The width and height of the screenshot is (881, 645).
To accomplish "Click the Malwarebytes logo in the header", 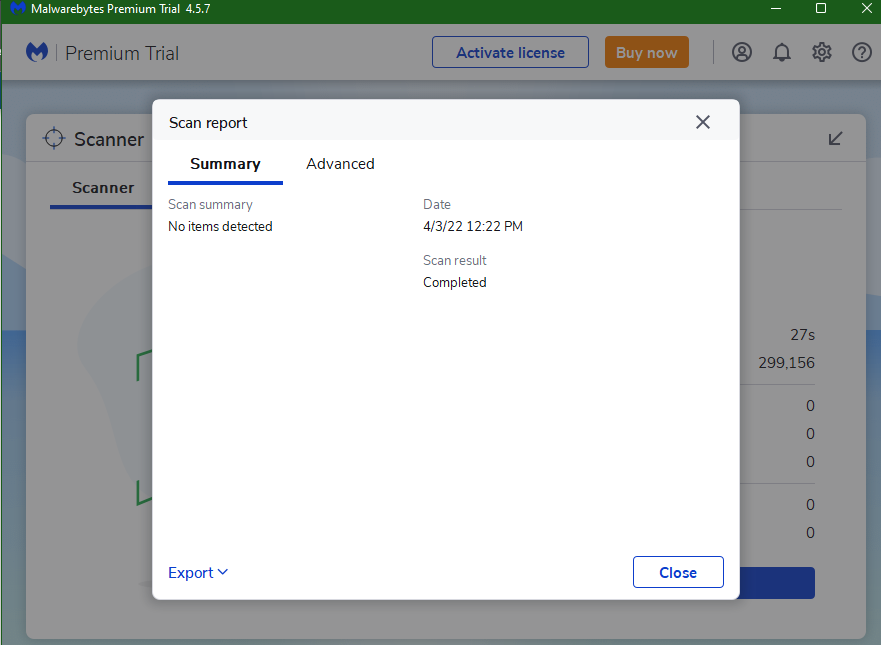I will coord(37,52).
